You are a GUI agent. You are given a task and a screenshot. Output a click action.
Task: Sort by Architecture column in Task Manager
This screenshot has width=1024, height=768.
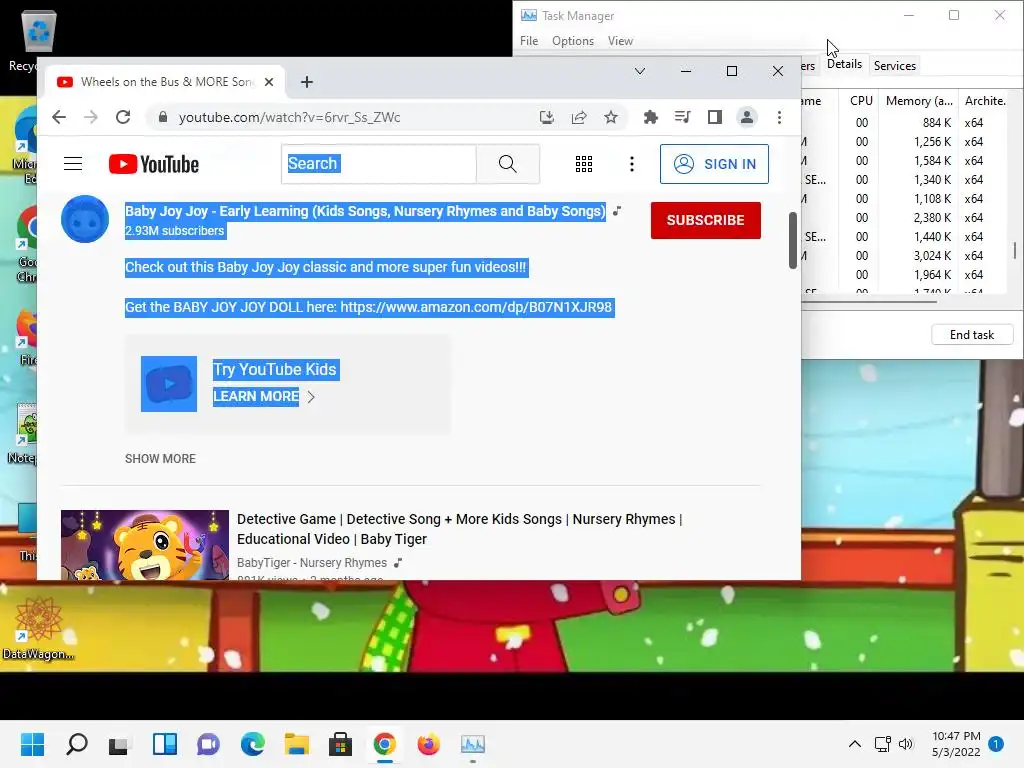click(986, 101)
